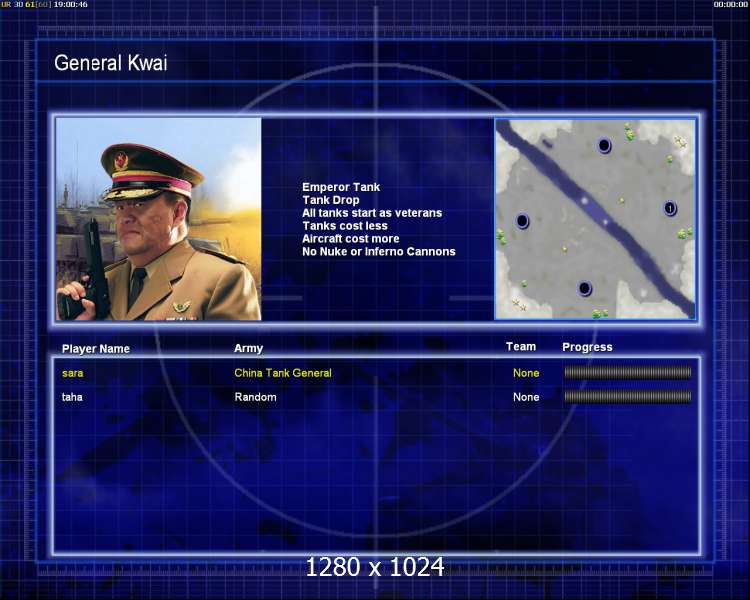Select player name "sara"

point(73,373)
